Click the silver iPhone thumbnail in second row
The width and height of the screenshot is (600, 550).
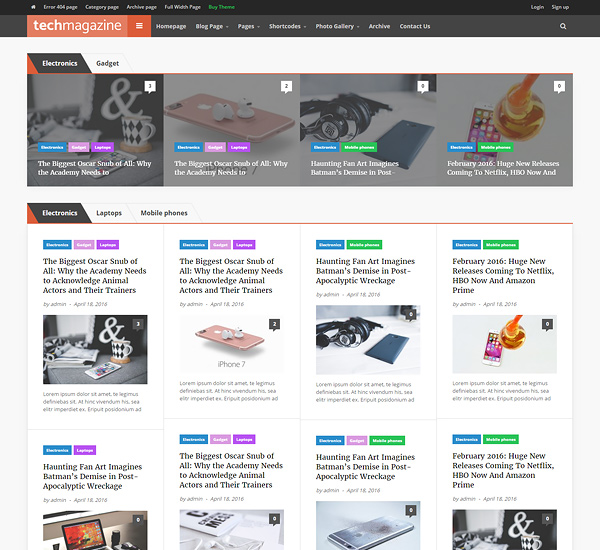368,526
